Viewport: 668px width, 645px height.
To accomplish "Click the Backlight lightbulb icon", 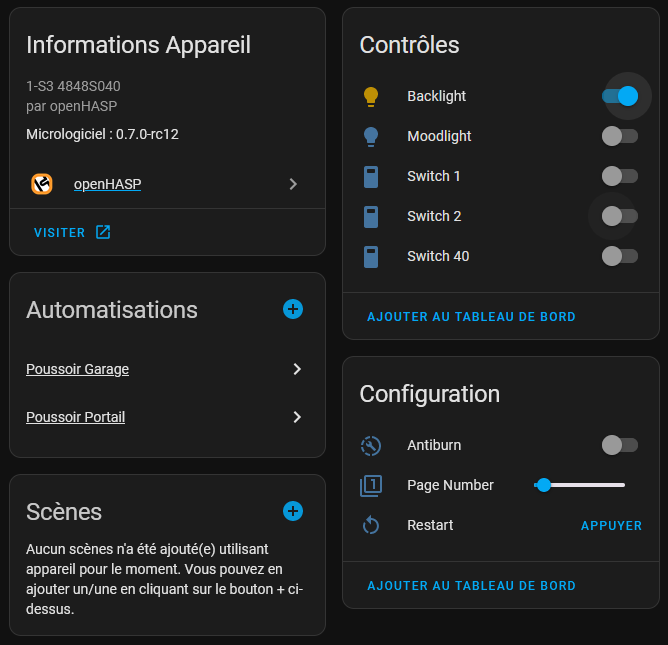I will point(371,96).
